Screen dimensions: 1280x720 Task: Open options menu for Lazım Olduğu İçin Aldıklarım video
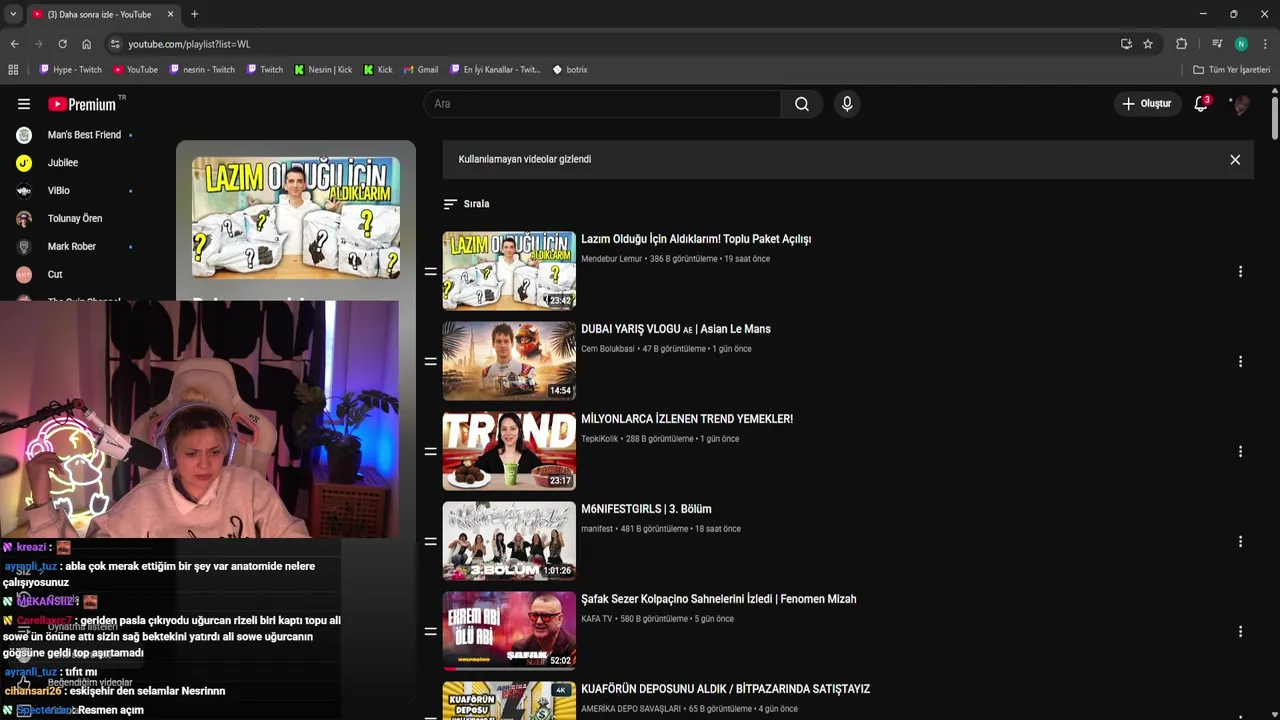coord(1240,272)
